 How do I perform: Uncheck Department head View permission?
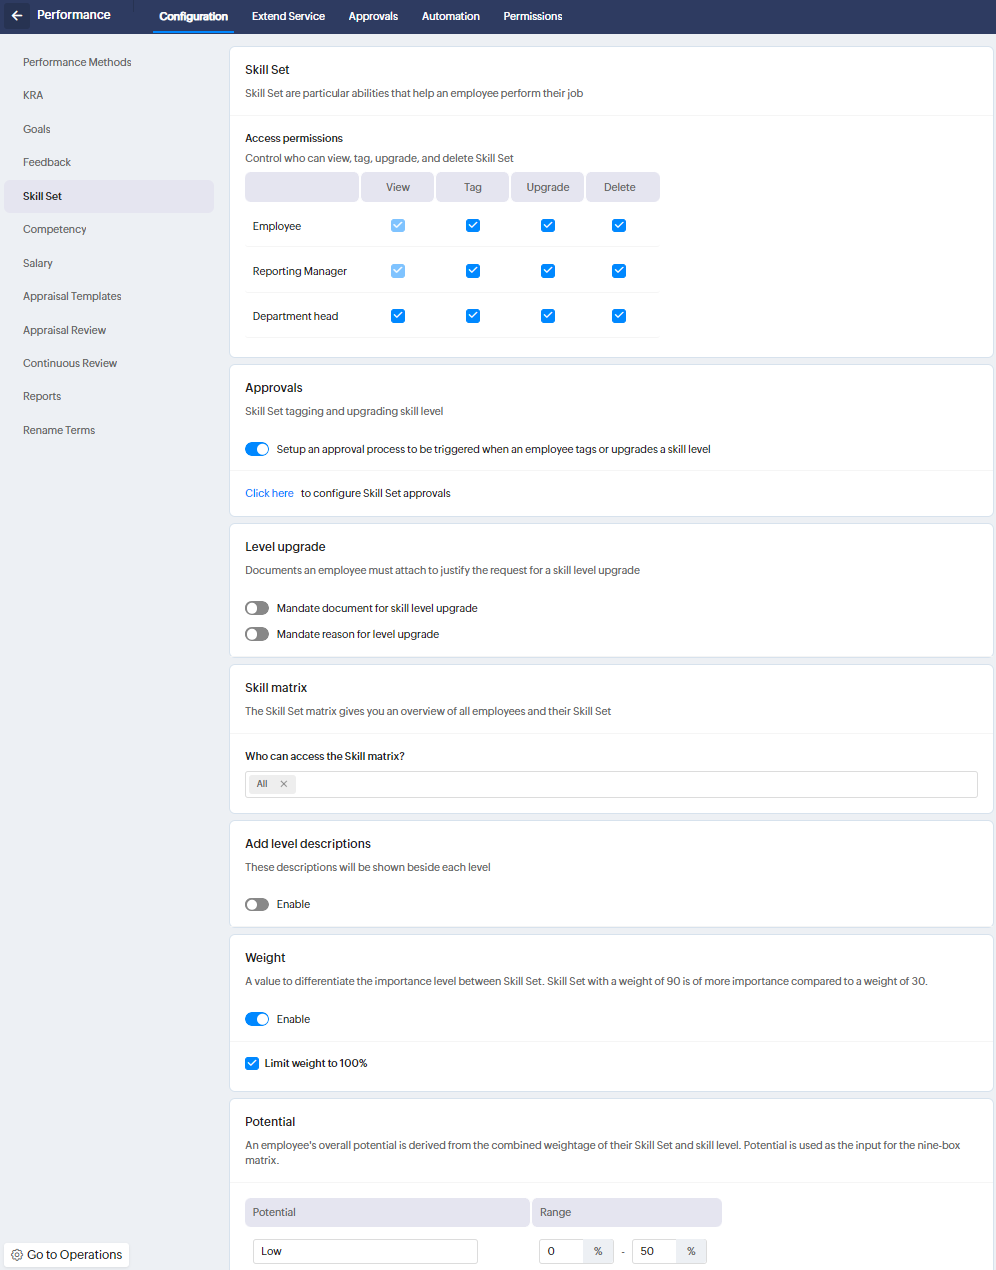[x=398, y=316]
